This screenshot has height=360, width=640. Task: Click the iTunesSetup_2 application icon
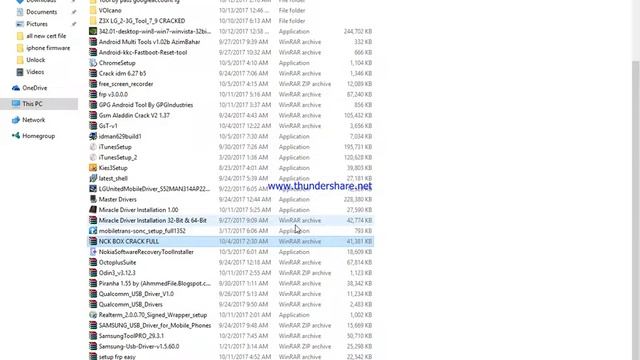93,157
